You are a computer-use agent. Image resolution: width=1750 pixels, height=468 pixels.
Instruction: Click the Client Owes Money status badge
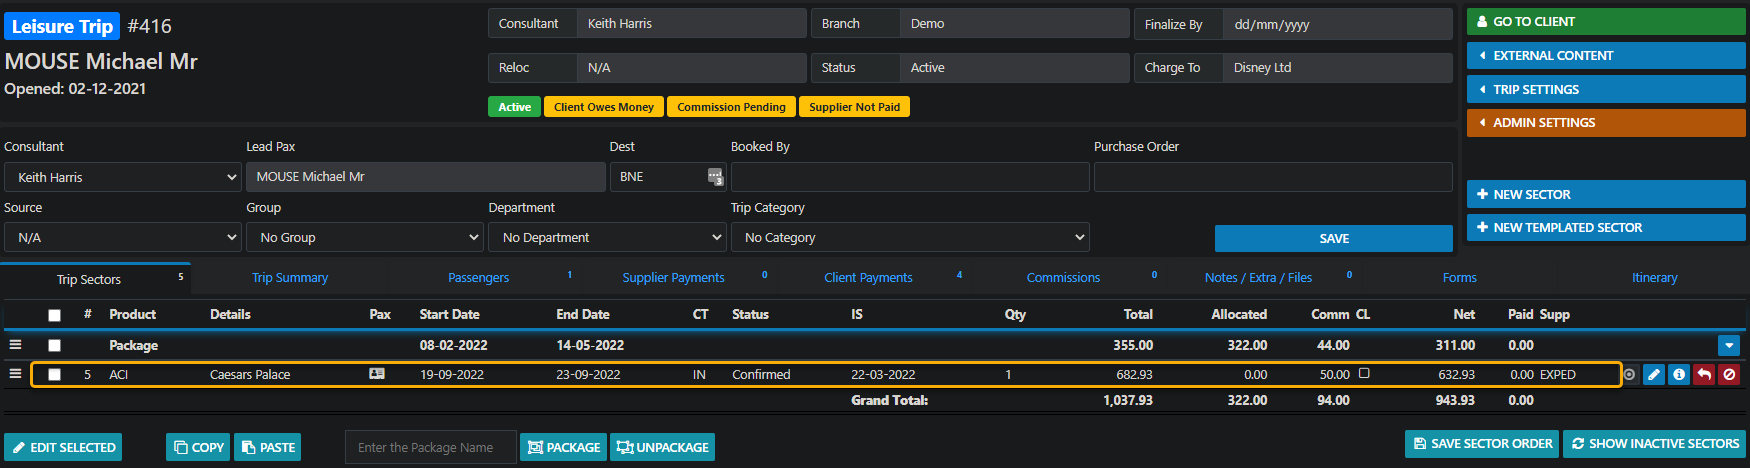pos(604,107)
